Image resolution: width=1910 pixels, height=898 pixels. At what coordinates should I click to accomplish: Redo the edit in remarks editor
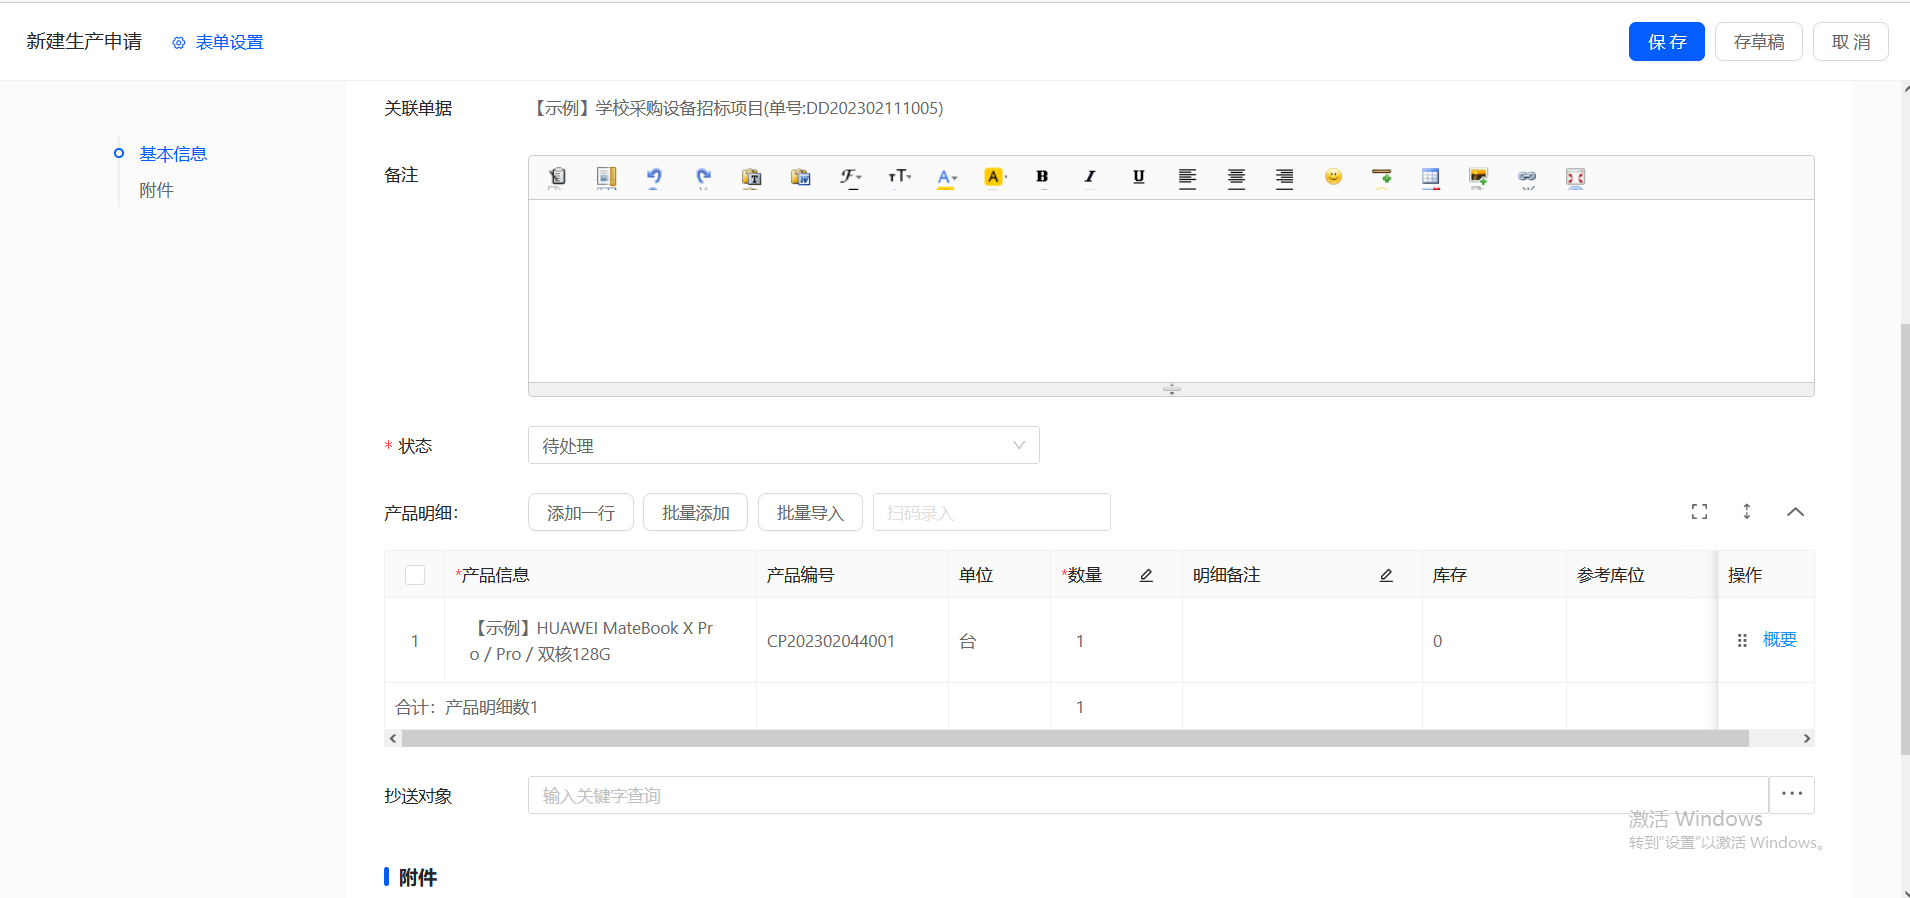[x=703, y=177]
